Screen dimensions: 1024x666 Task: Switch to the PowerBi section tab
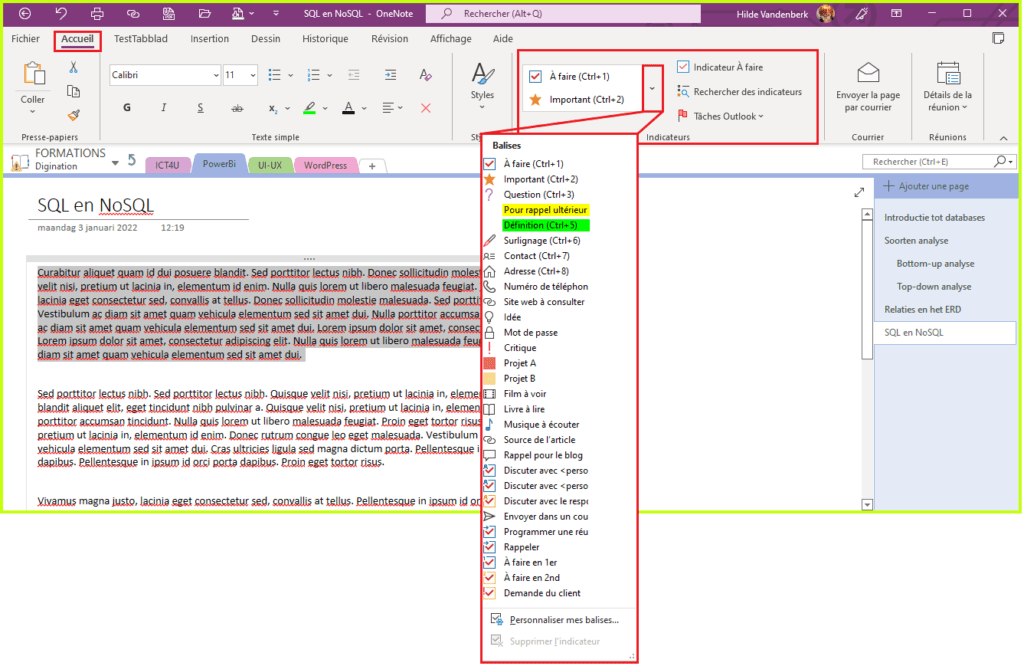[219, 165]
